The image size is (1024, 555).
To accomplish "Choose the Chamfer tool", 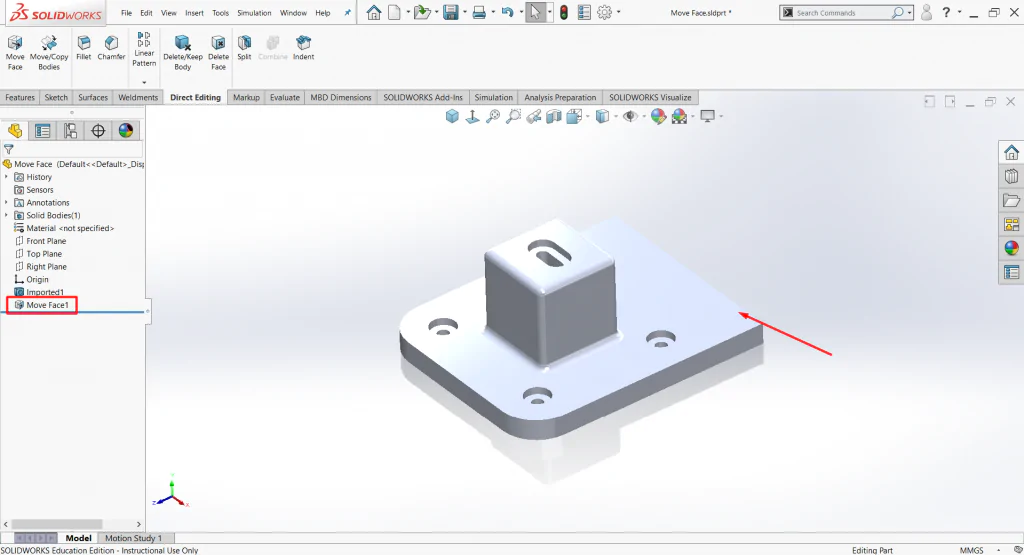I will coord(111,48).
